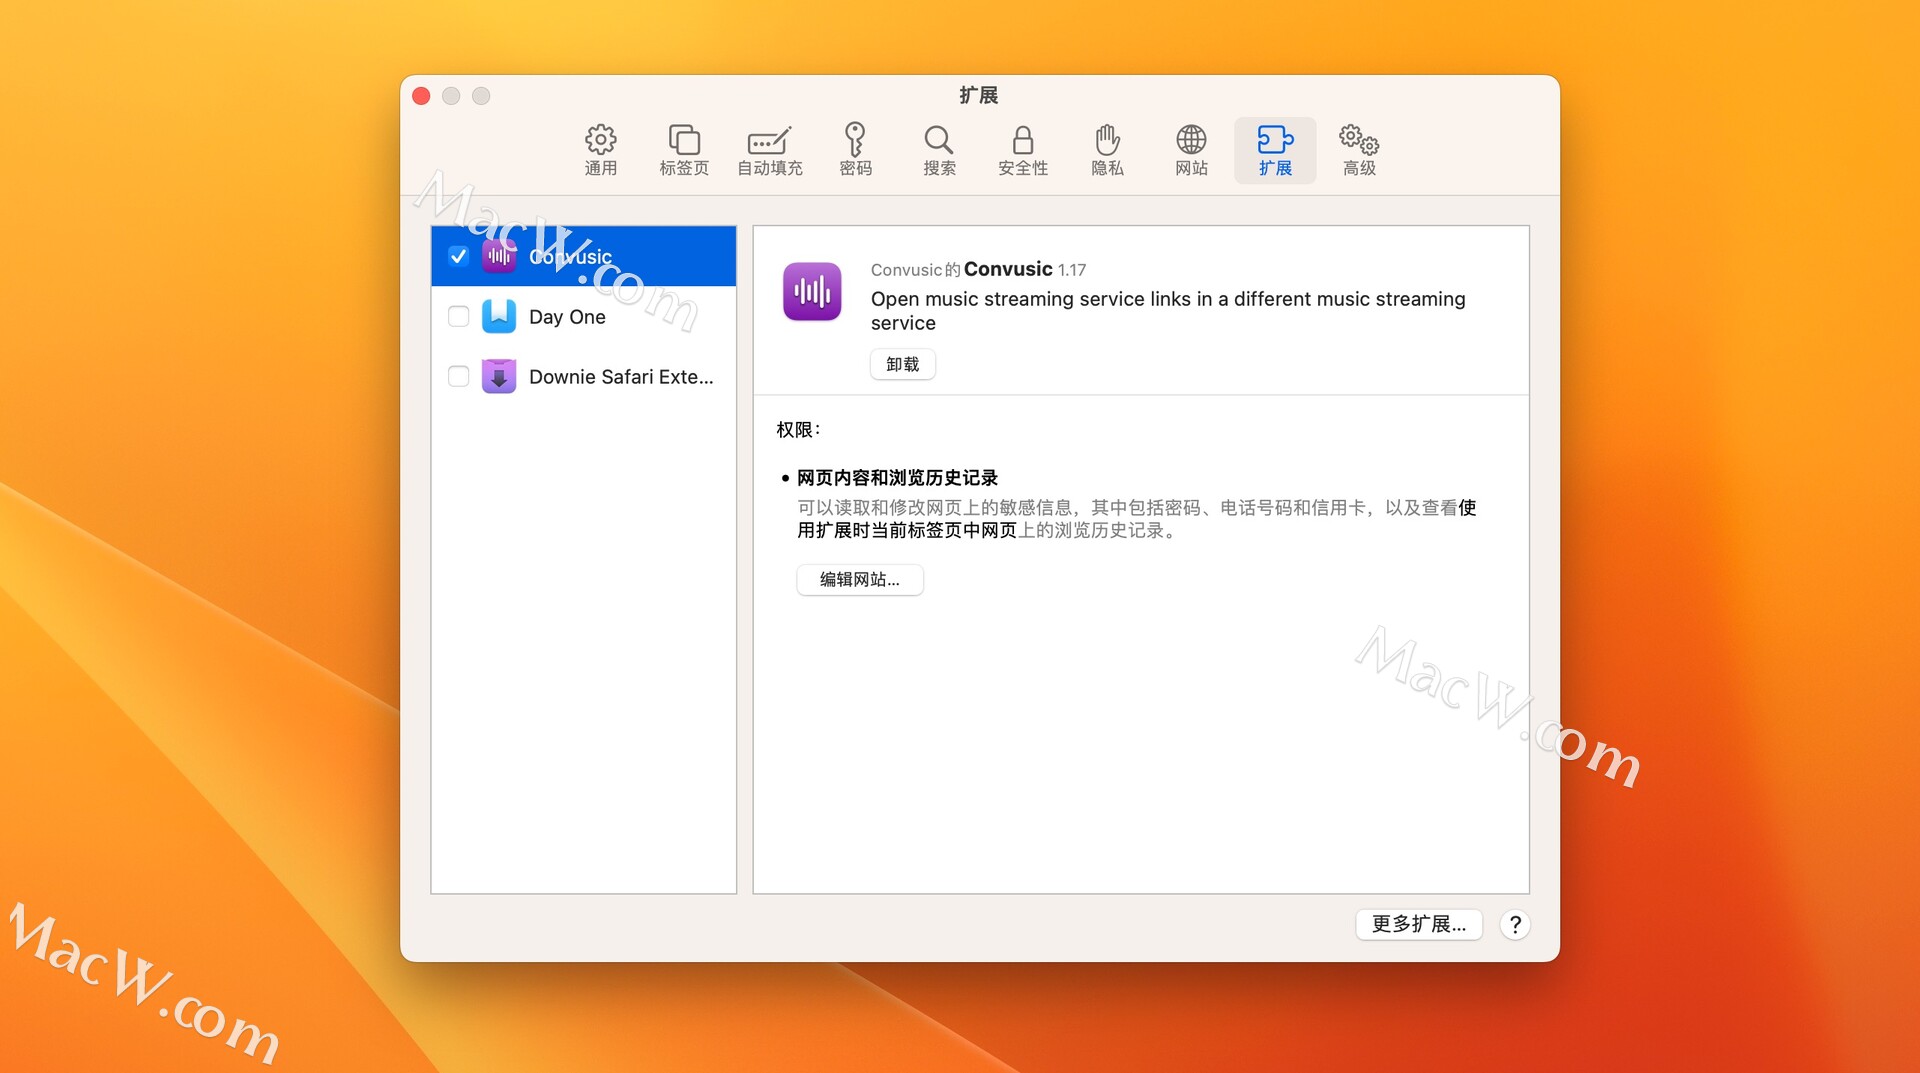Open the 安全性 security pane

1022,150
